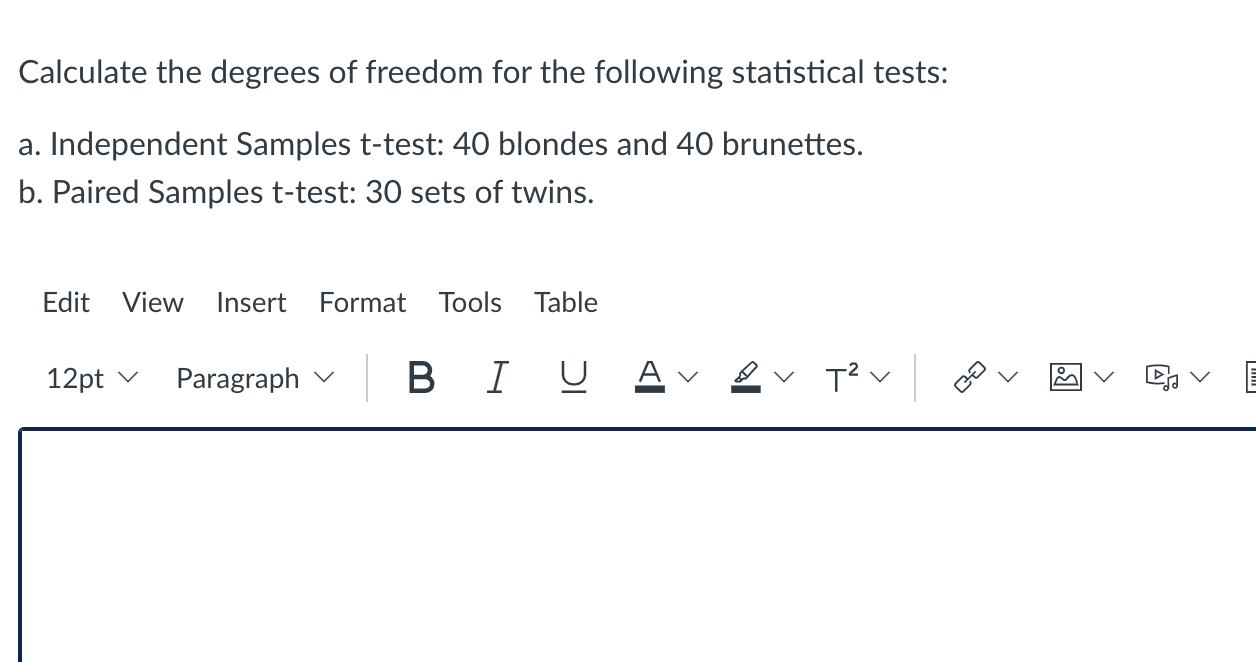The width and height of the screenshot is (1256, 662).
Task: Apply the text color with the A icon
Action: tap(649, 377)
